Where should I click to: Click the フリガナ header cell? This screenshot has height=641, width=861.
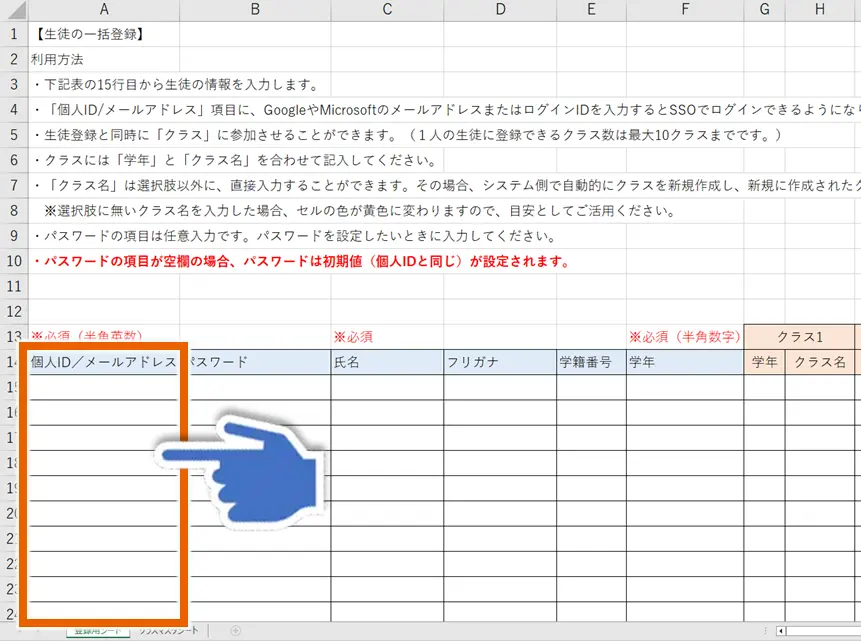pyautogui.click(x=500, y=363)
